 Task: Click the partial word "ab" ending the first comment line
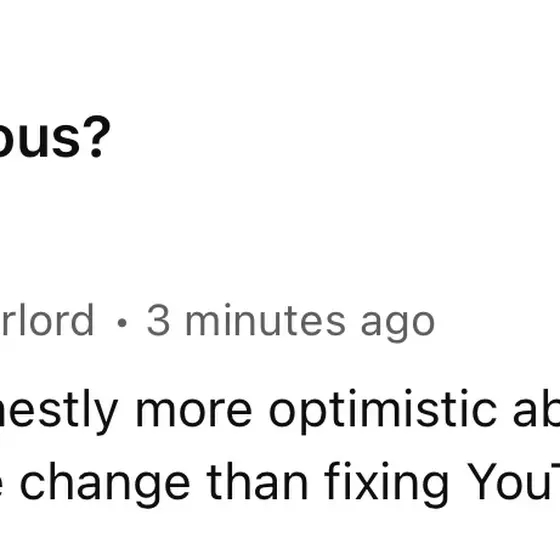coord(536,409)
